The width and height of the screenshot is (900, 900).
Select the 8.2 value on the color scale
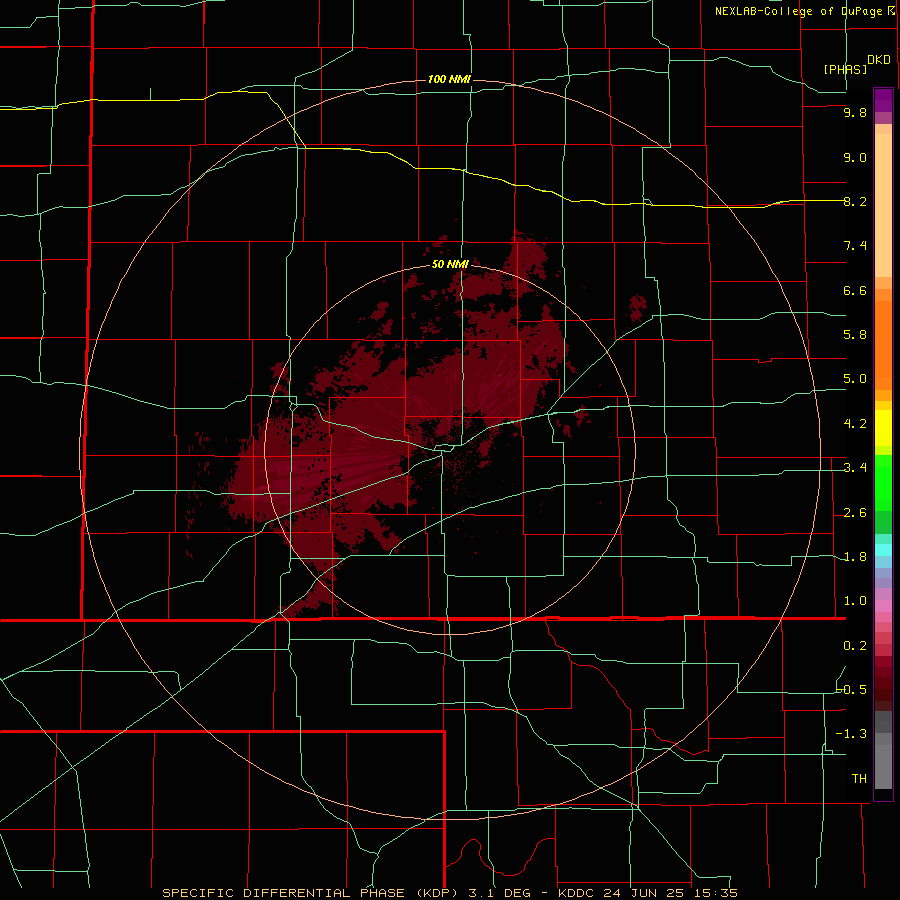pyautogui.click(x=855, y=201)
